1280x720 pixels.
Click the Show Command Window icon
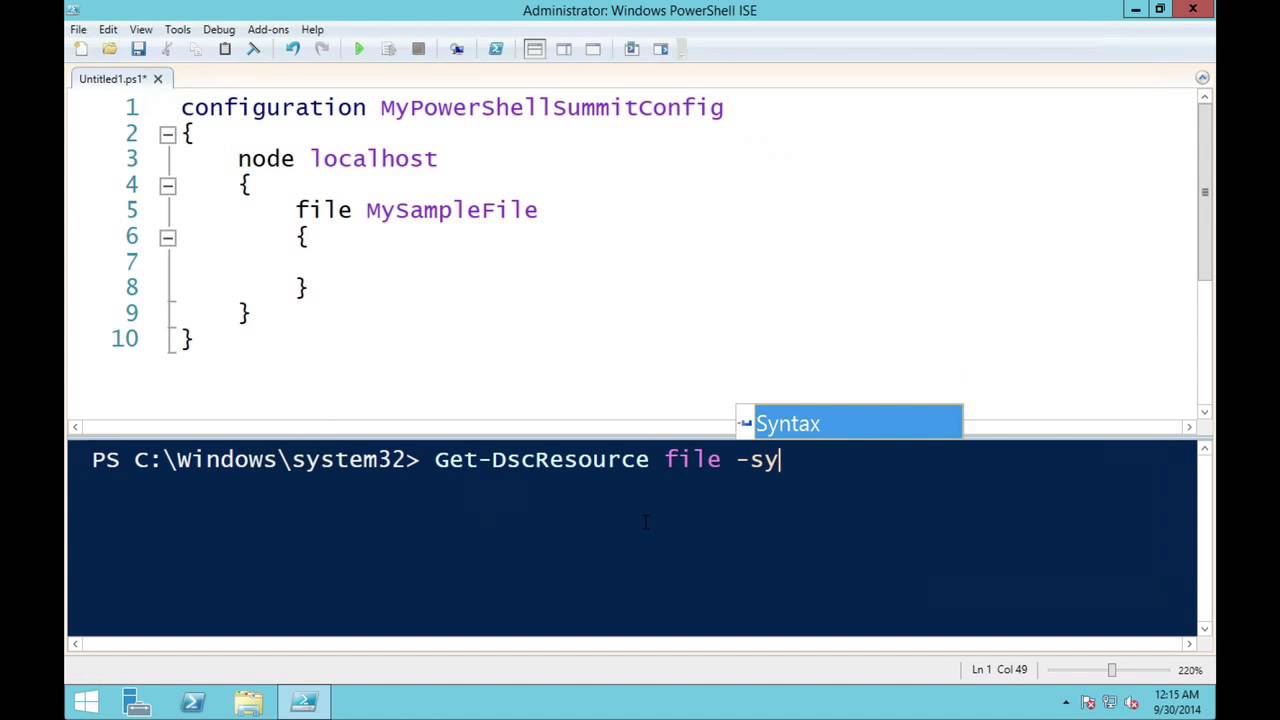coord(632,49)
